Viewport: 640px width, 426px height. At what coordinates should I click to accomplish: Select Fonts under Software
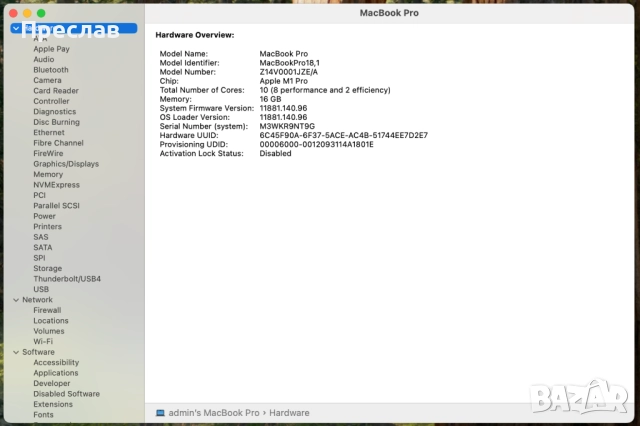(x=43, y=415)
